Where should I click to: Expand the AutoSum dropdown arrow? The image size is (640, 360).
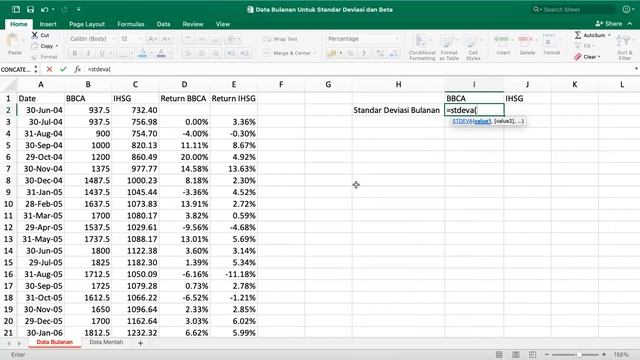click(609, 36)
